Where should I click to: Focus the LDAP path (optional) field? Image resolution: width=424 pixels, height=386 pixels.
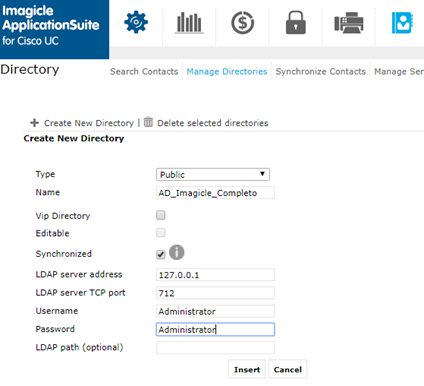pyautogui.click(x=215, y=347)
